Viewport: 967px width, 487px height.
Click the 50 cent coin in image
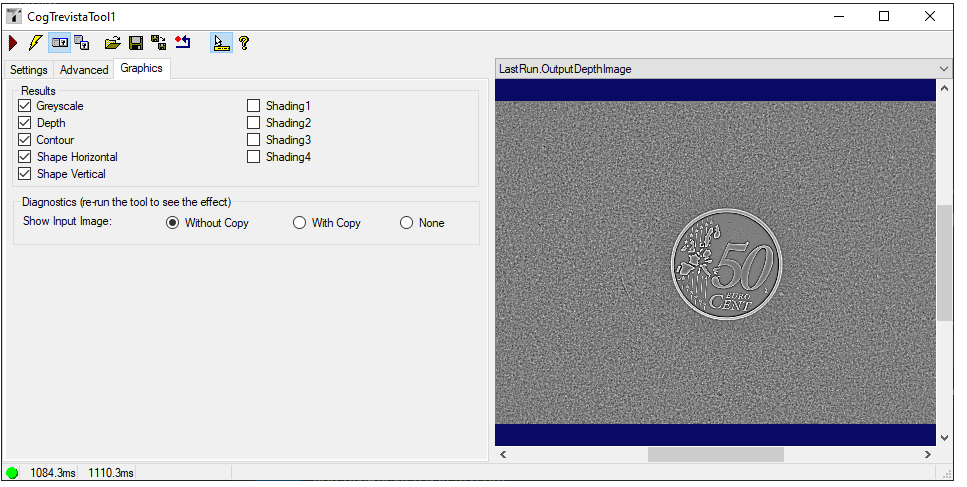click(726, 264)
